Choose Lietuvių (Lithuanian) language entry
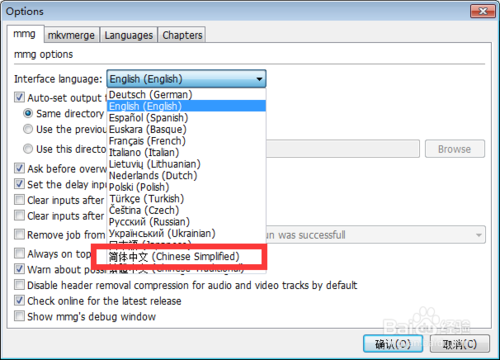The image size is (500, 360). (186, 164)
